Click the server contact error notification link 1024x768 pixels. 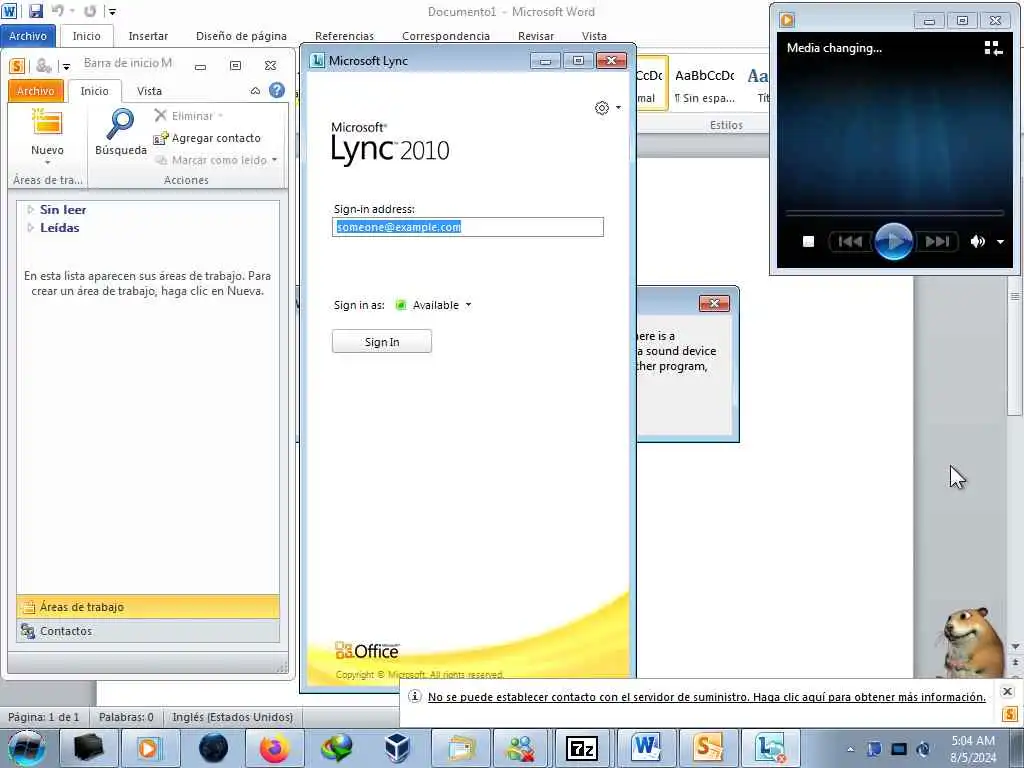point(707,697)
